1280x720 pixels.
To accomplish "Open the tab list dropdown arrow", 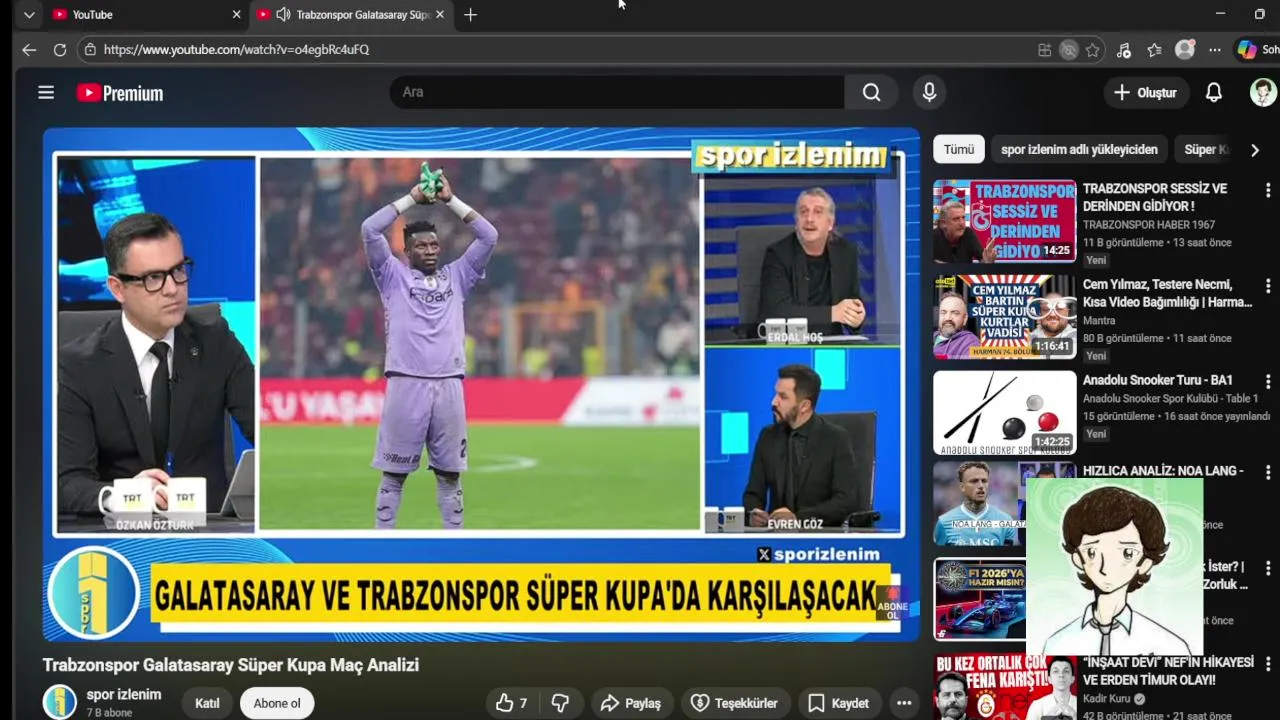I will click(x=29, y=15).
